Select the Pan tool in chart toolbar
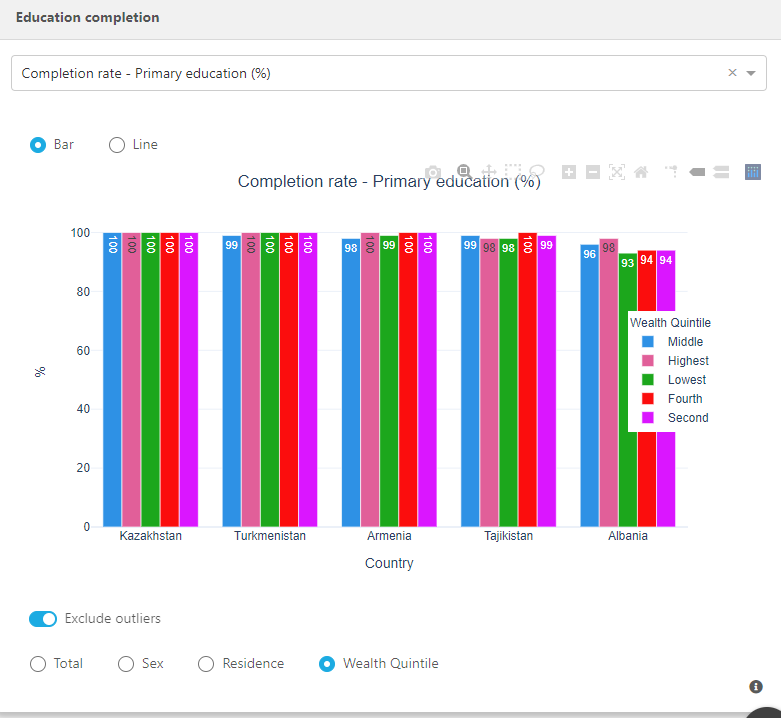Image resolution: width=781 pixels, height=718 pixels. [489, 172]
